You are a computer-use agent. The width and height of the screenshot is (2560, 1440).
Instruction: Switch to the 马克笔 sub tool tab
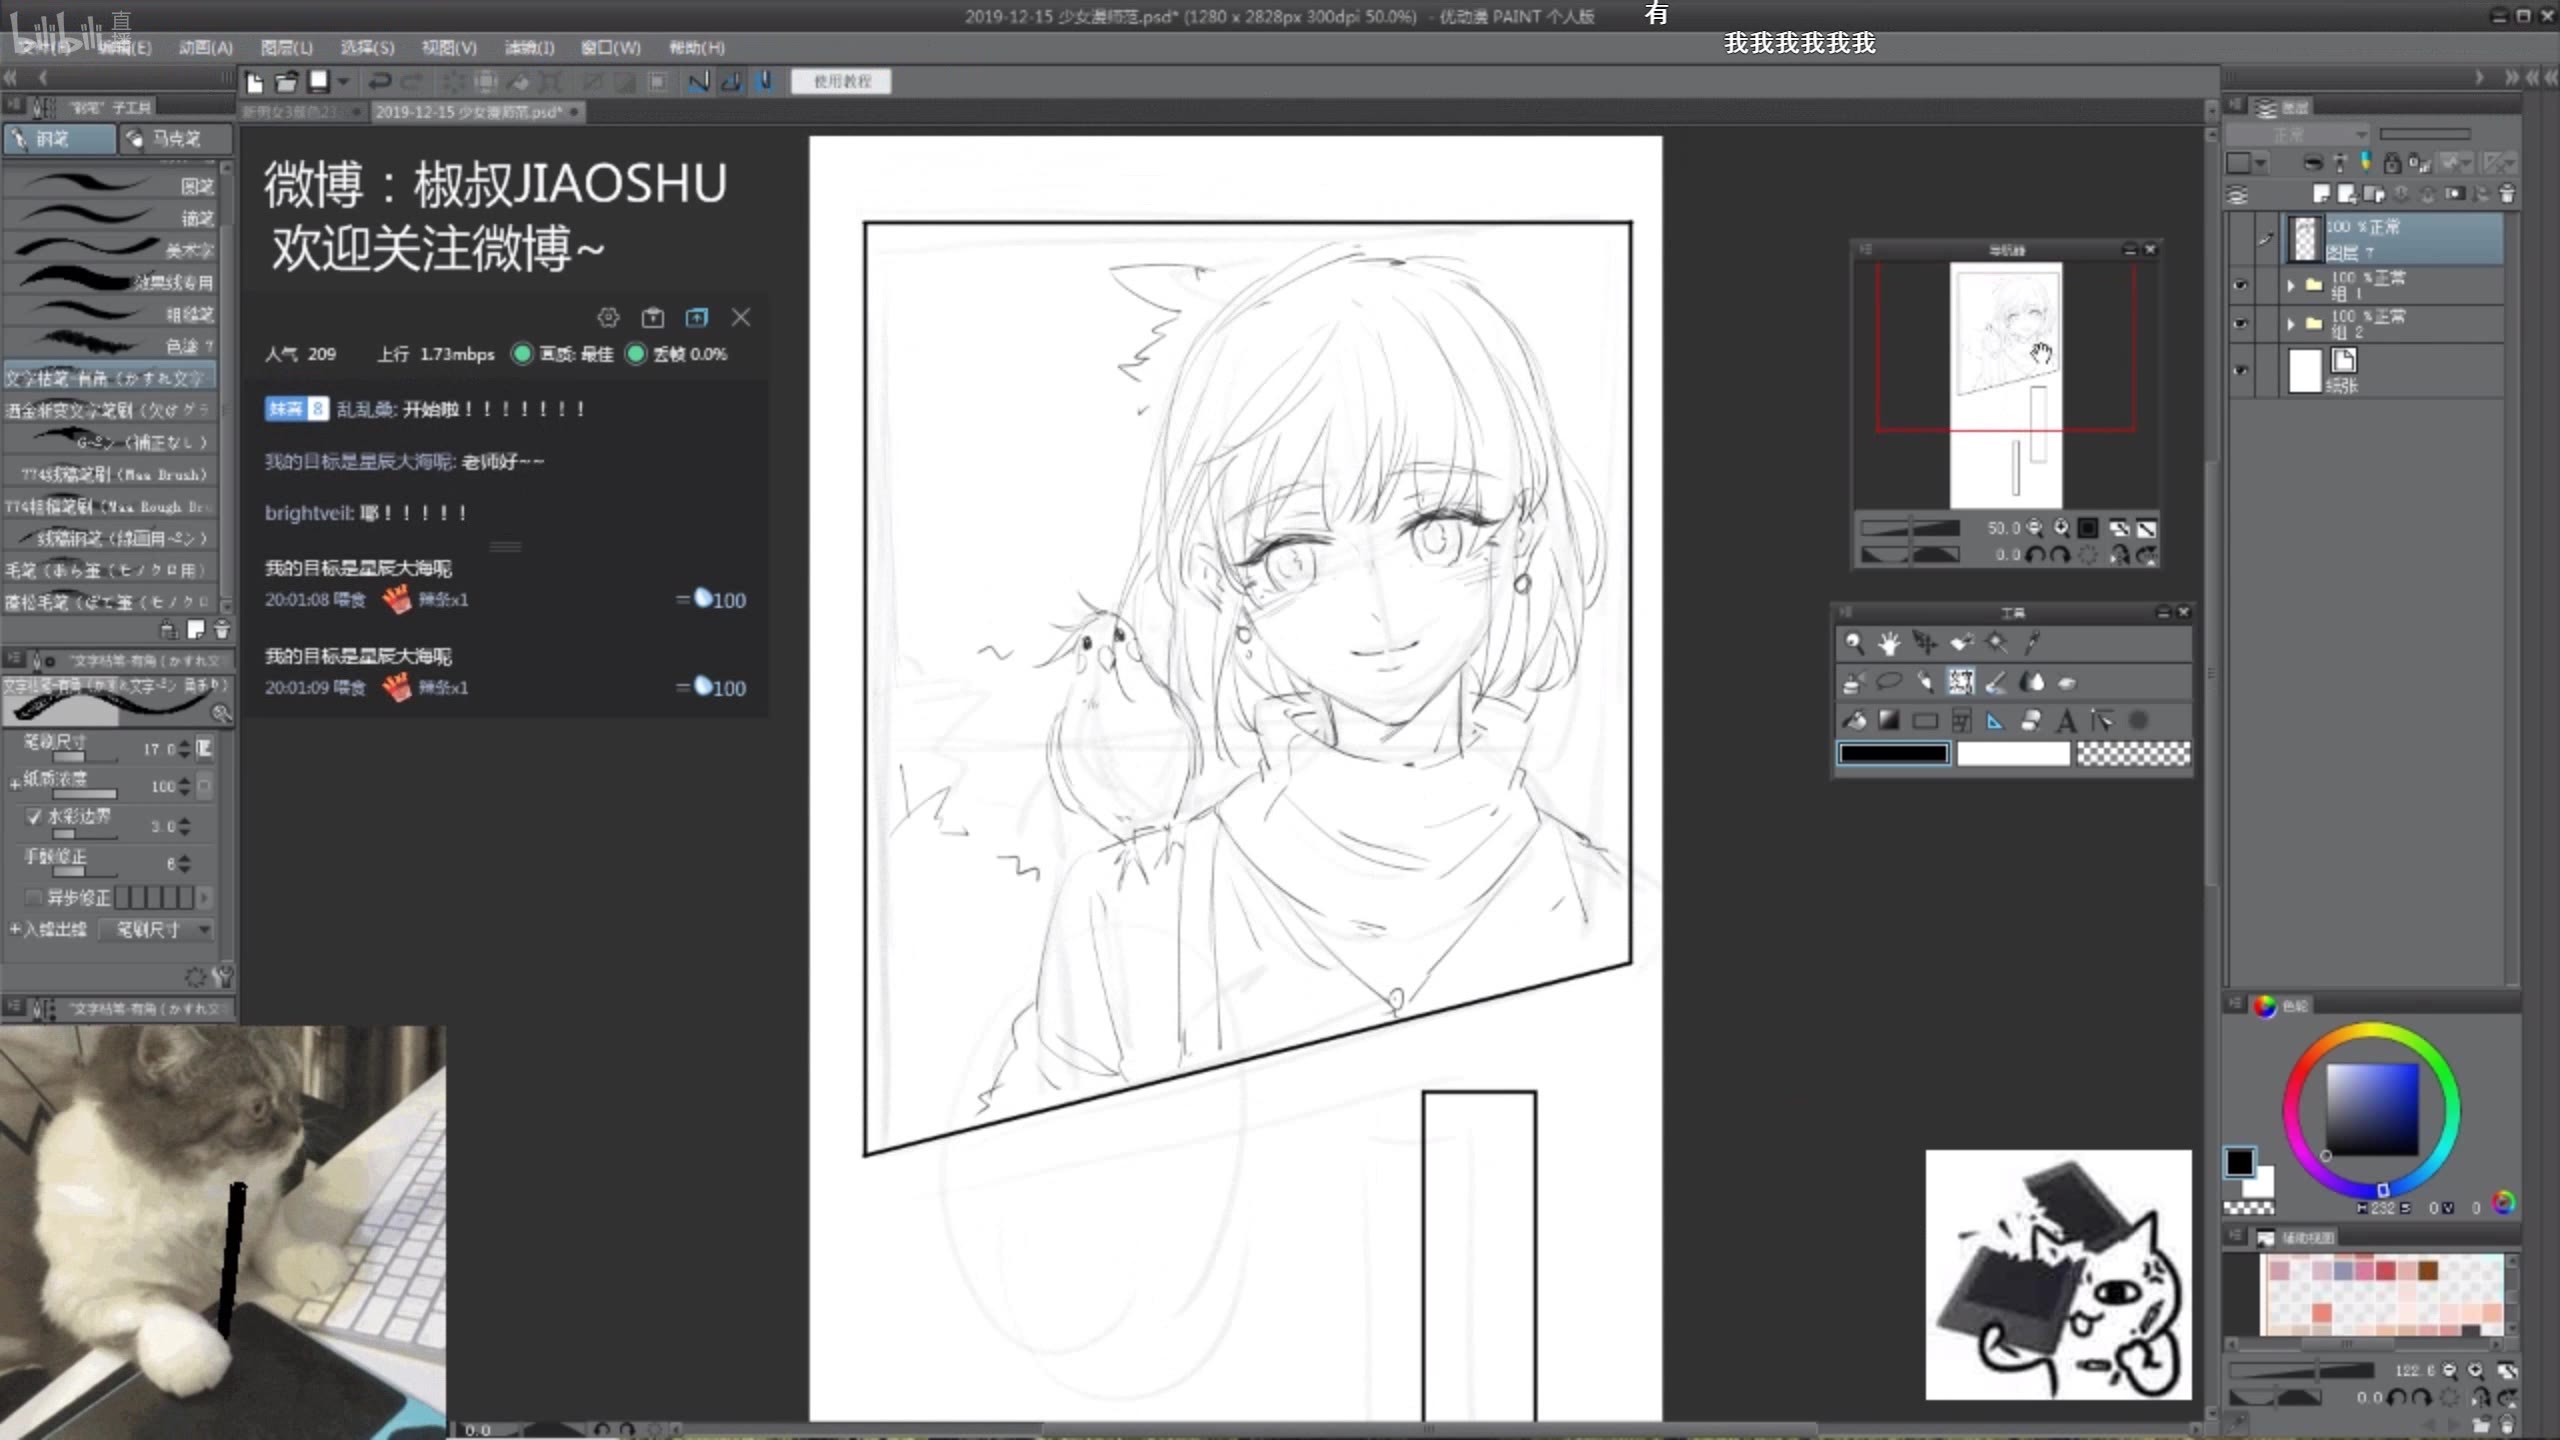pyautogui.click(x=175, y=139)
